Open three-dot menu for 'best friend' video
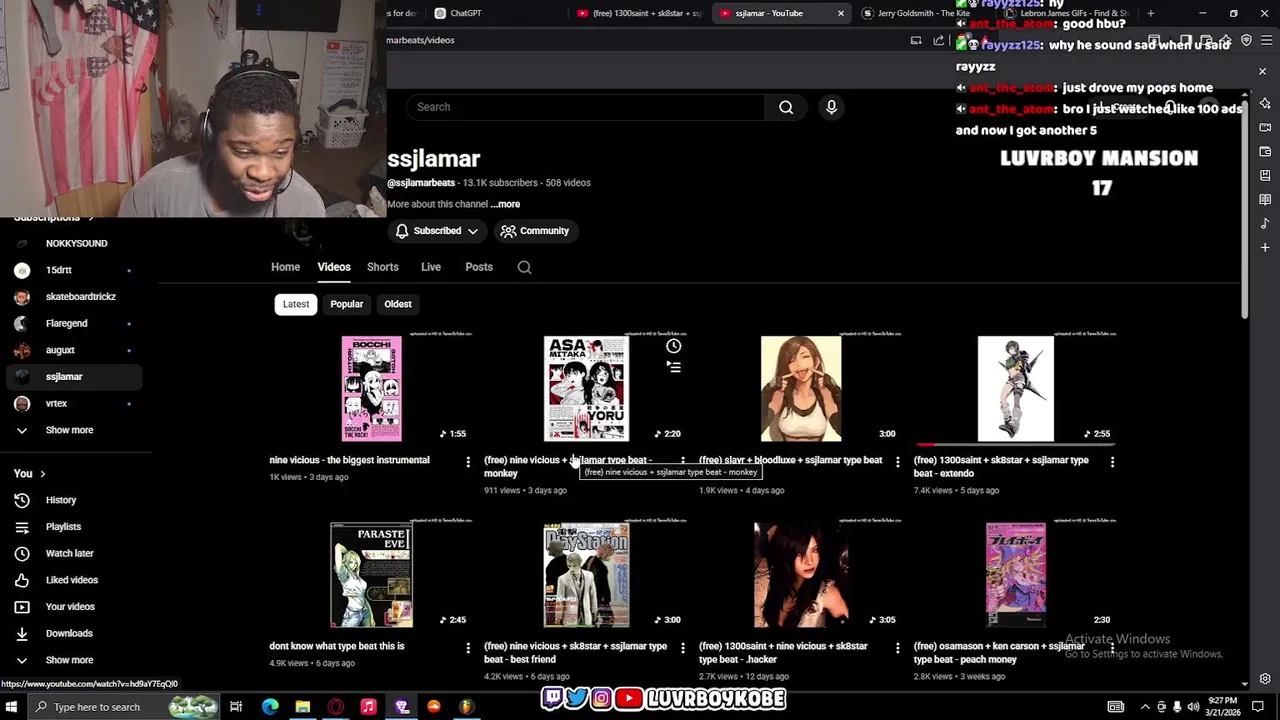 coord(683,647)
